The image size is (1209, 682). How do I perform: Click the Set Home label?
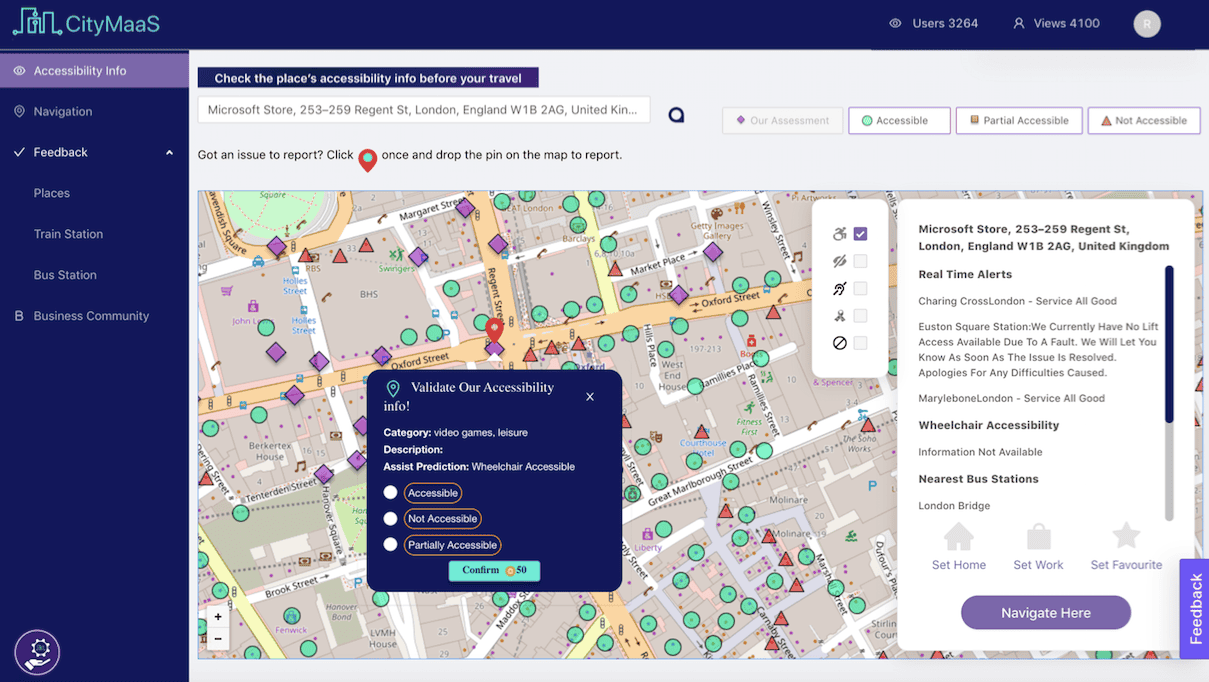pos(959,565)
